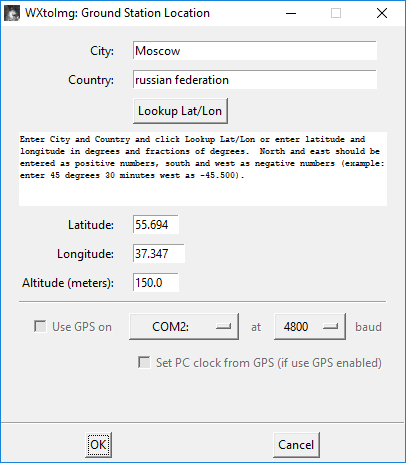Enable the Use GPS on checkbox
This screenshot has width=406, height=463.
pyautogui.click(x=40, y=326)
